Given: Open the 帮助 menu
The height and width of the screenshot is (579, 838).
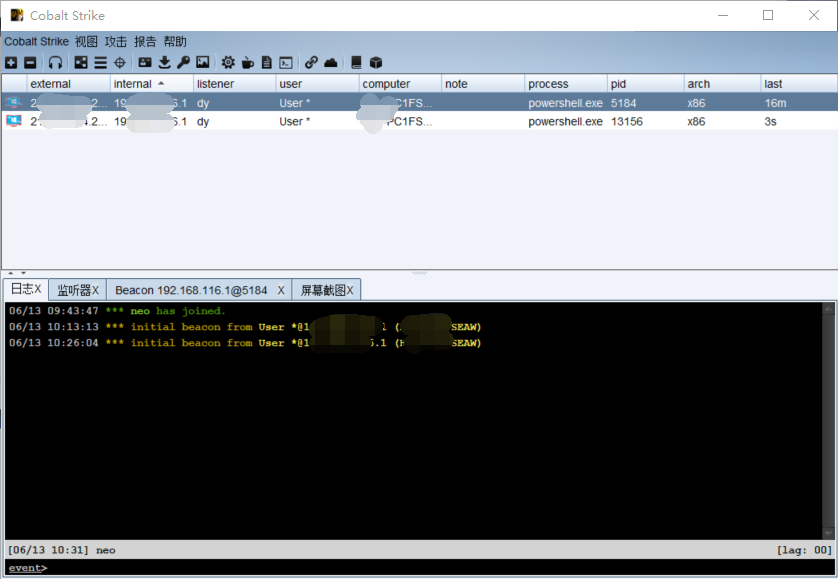Looking at the screenshot, I should point(175,42).
